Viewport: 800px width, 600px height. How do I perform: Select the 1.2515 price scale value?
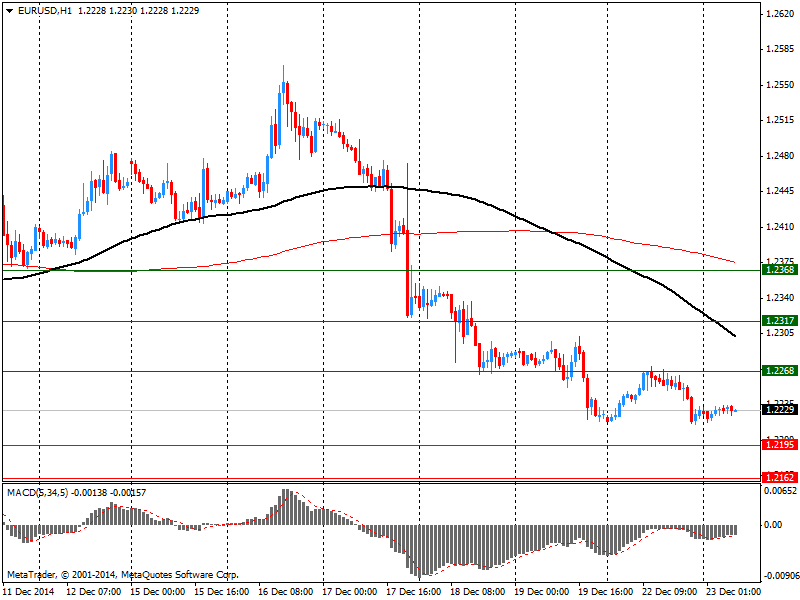coord(781,120)
